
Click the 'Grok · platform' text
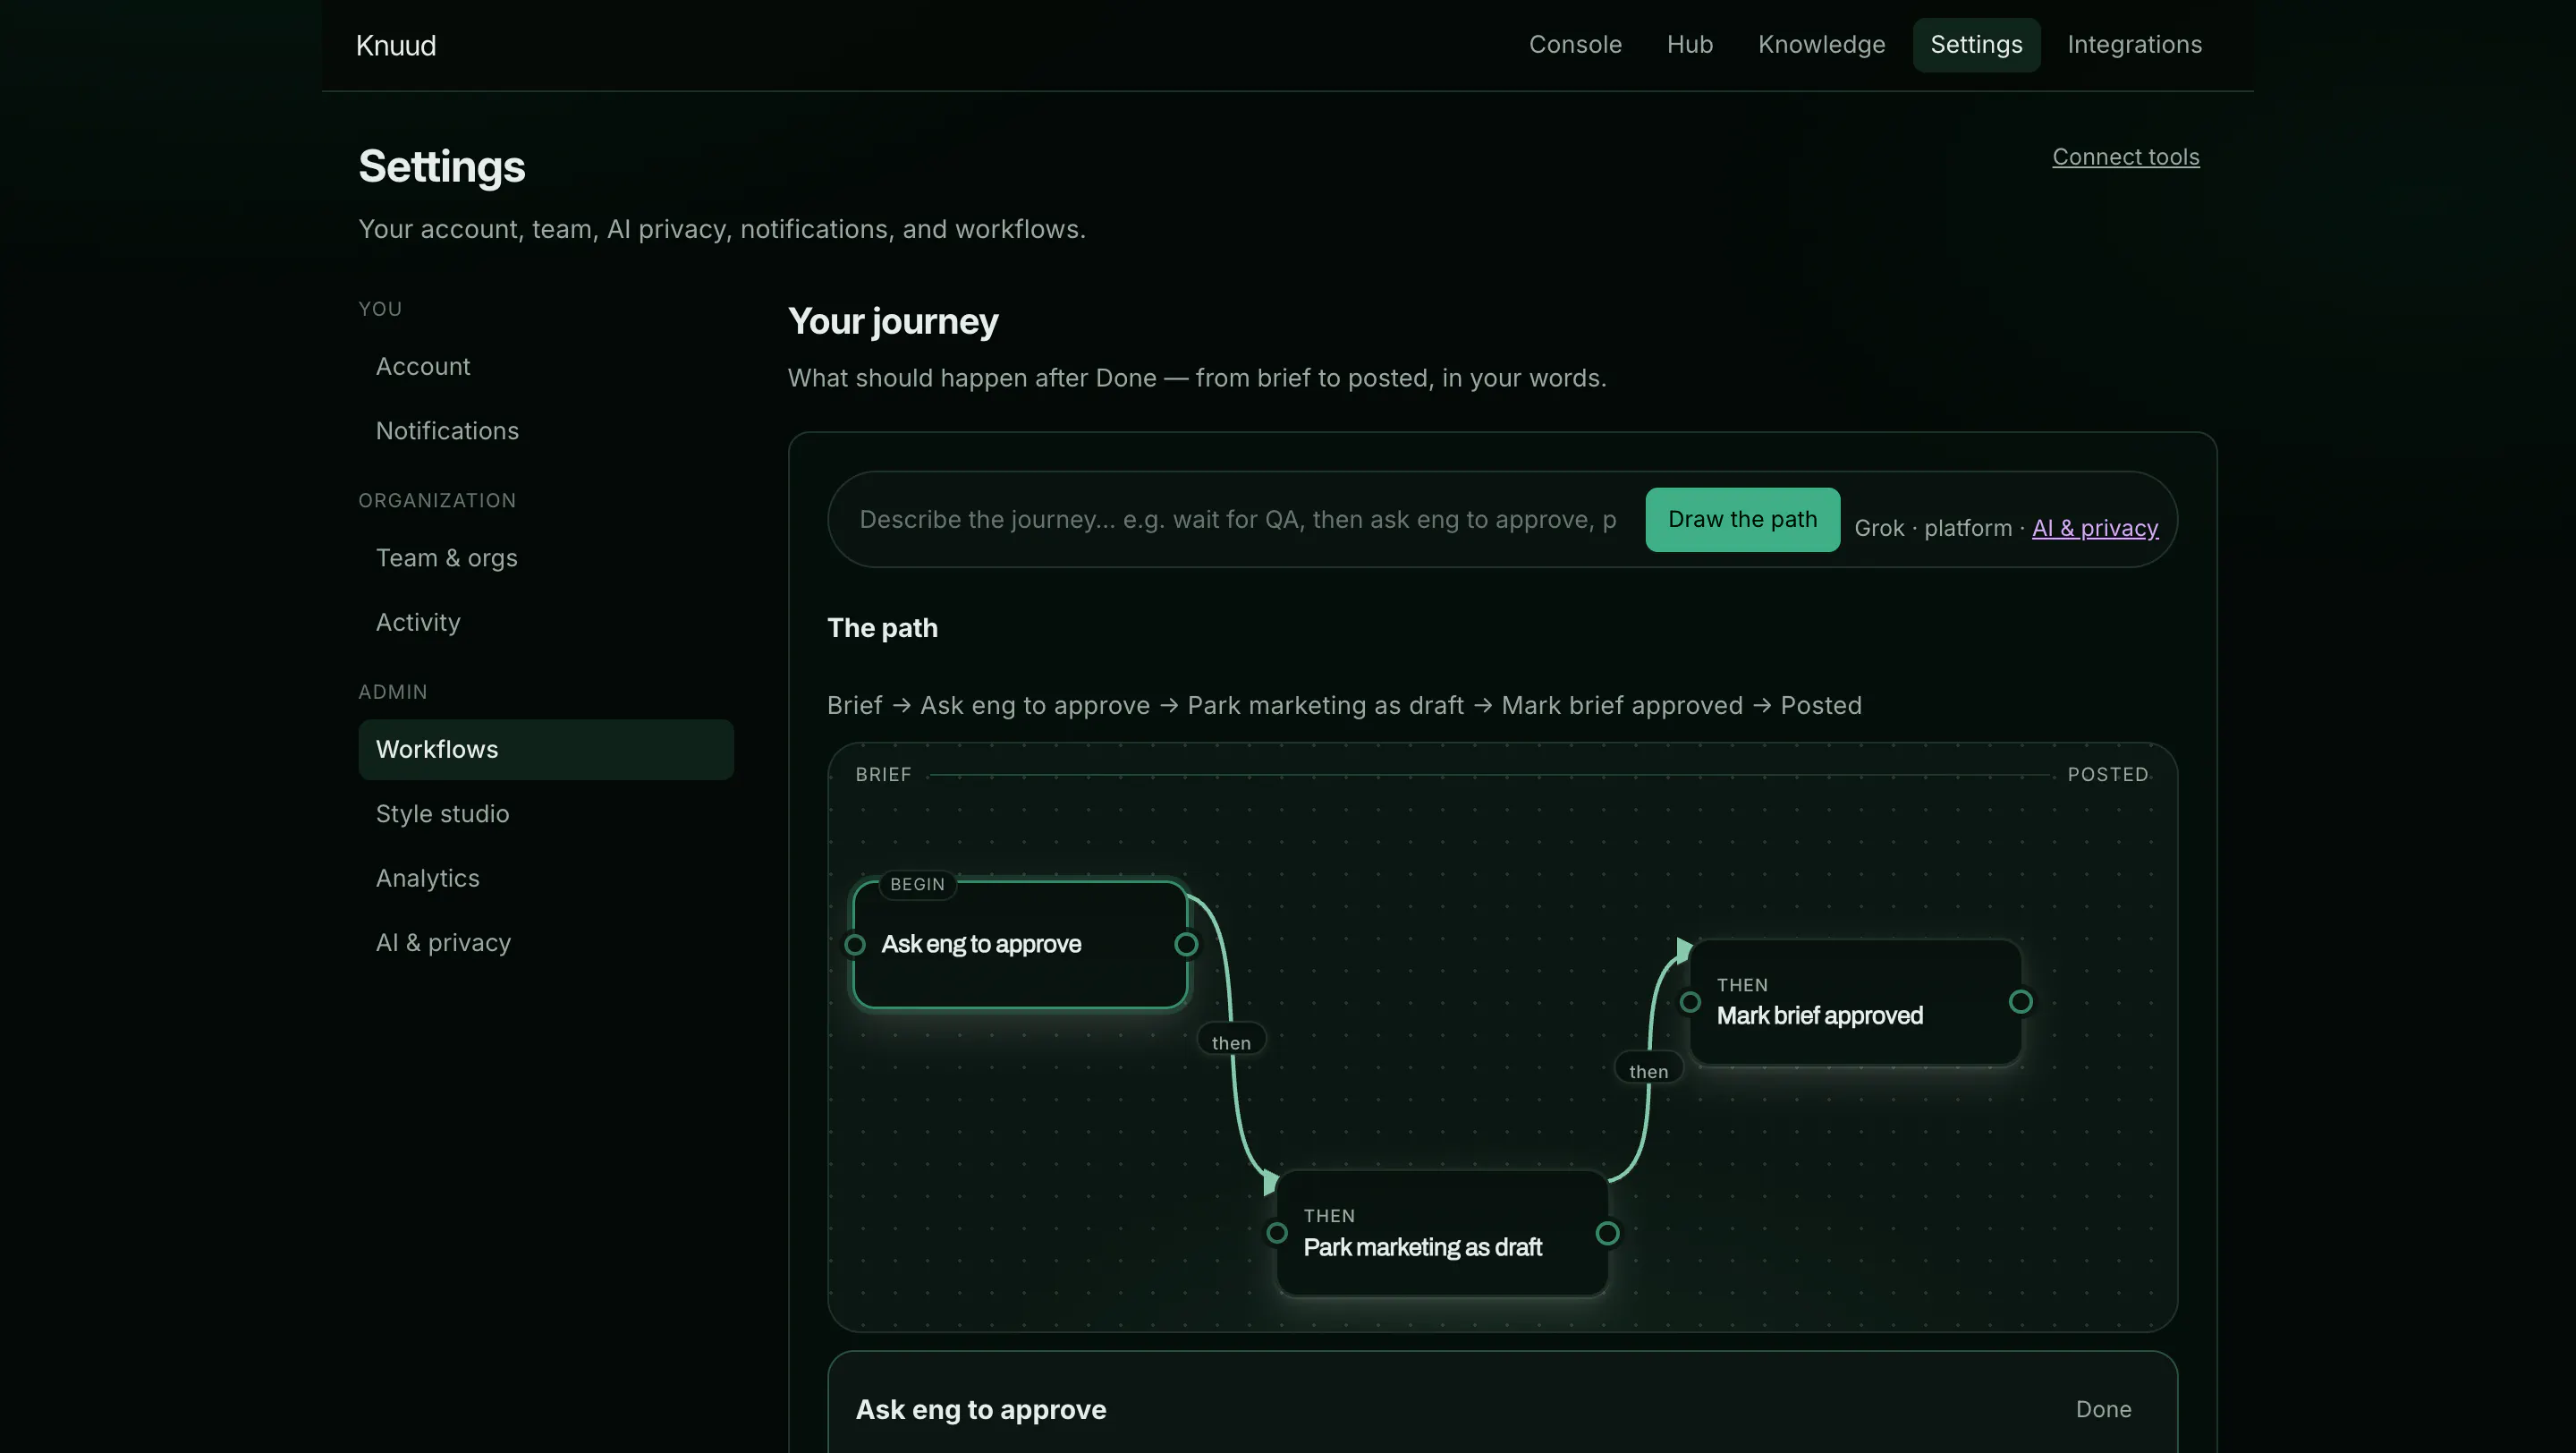coord(1933,528)
